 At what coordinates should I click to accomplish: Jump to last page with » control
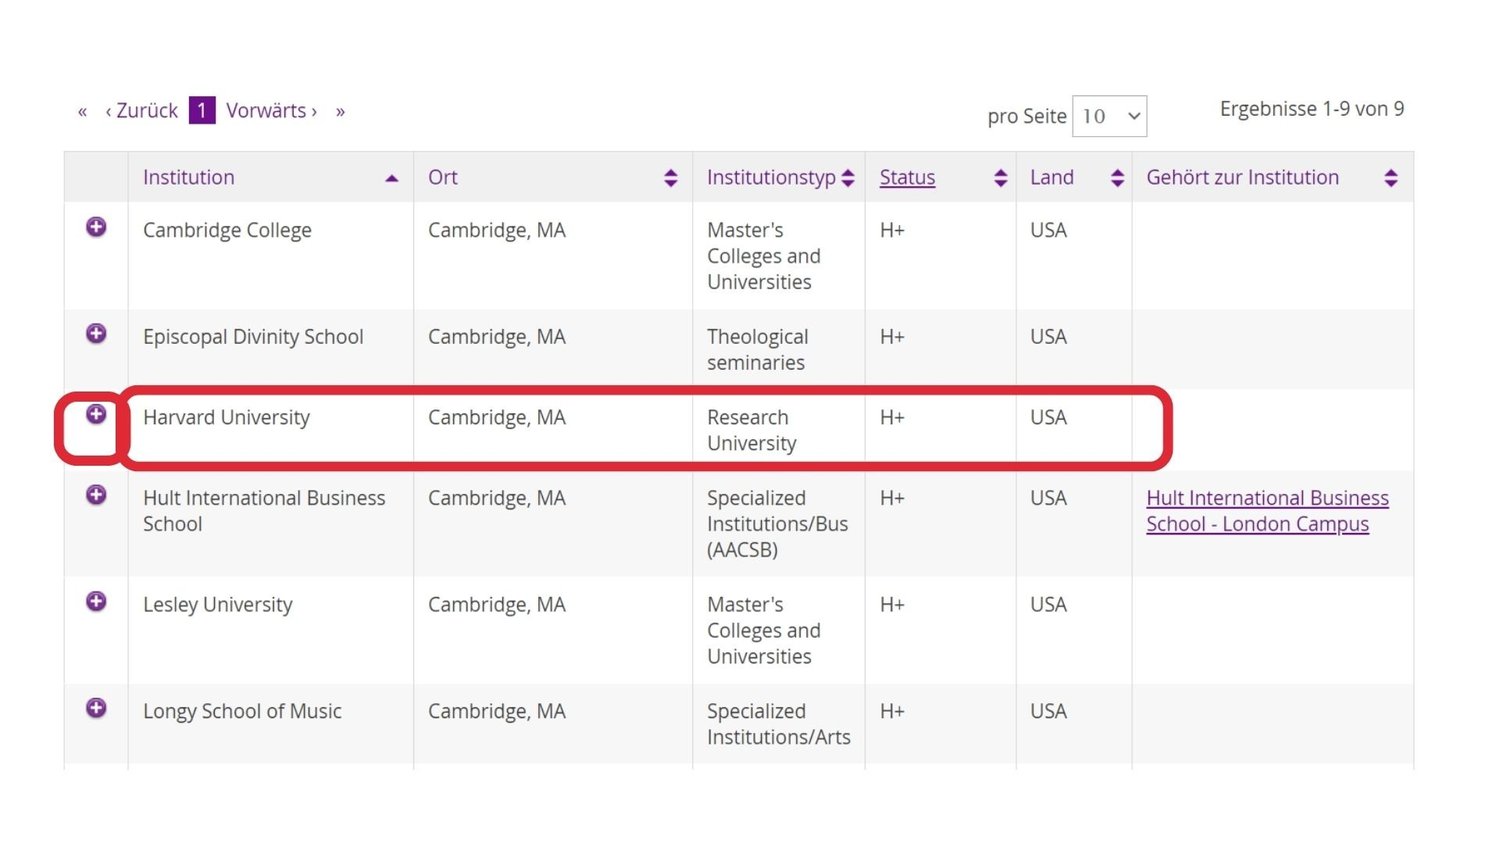pos(340,110)
